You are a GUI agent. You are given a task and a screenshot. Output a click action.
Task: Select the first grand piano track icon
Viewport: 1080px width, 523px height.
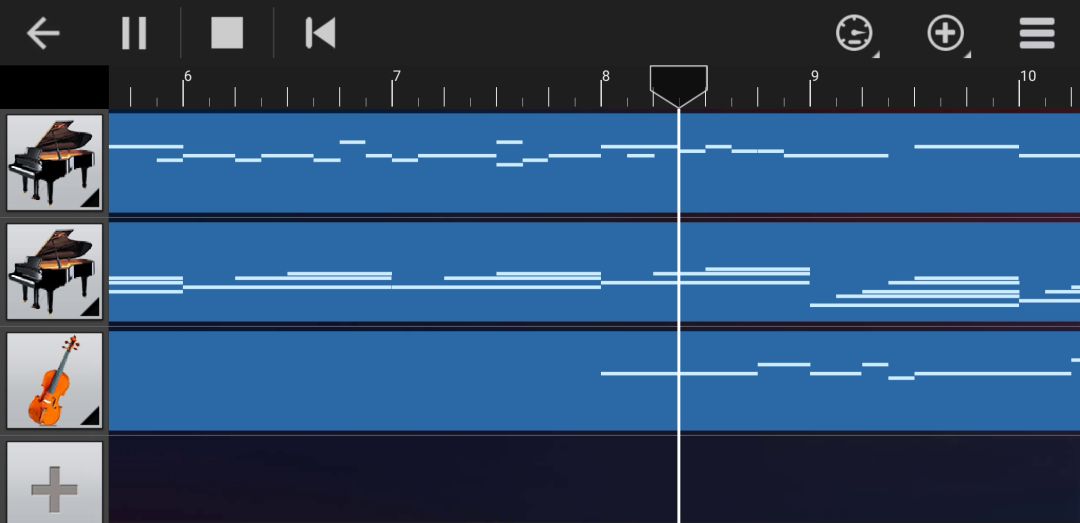click(54, 163)
